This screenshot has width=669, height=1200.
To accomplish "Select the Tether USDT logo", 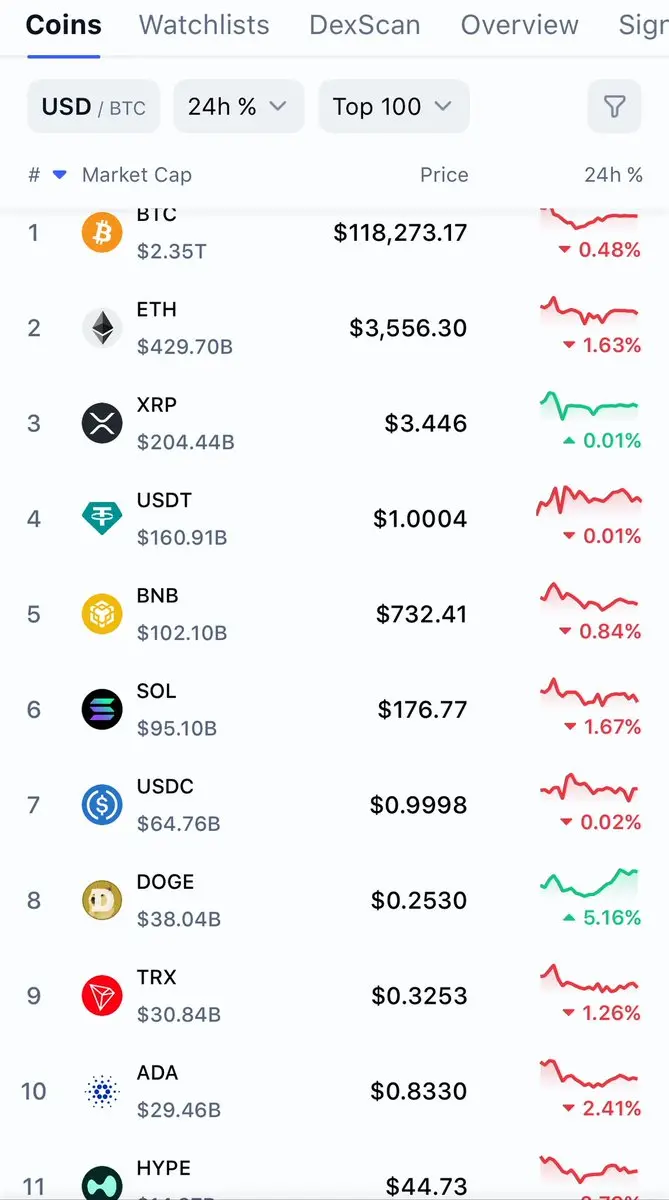I will (x=102, y=519).
